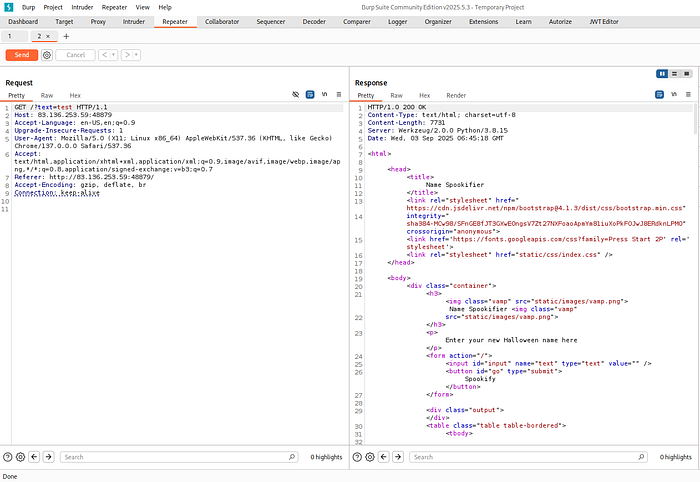700x482 pixels.
Task: Click response search magnifier icon
Action: (x=641, y=457)
